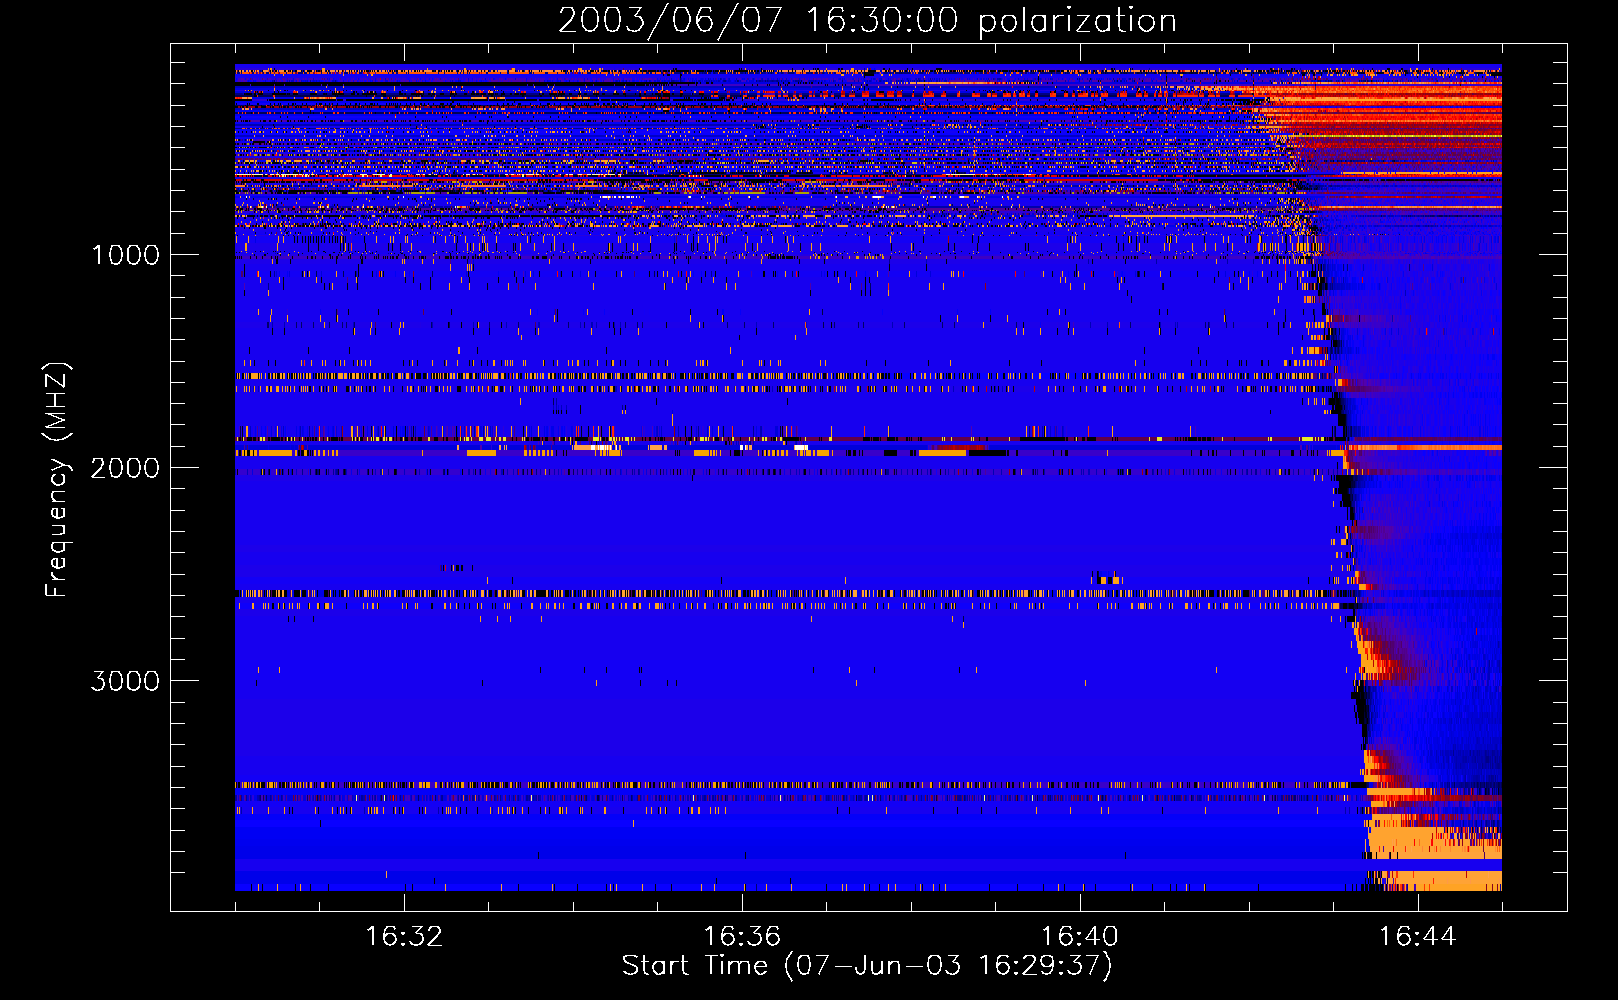Click the 16:32 time tick label

pyautogui.click(x=404, y=937)
